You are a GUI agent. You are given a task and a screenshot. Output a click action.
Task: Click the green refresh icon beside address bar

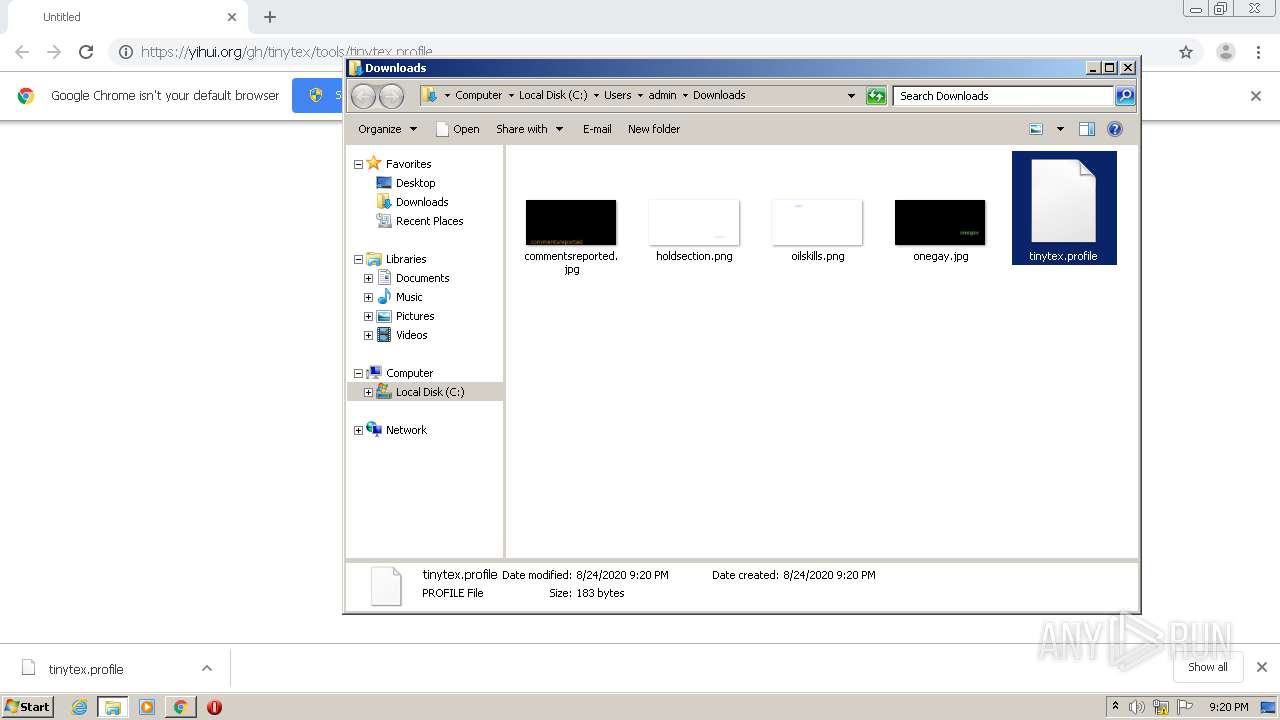(876, 96)
